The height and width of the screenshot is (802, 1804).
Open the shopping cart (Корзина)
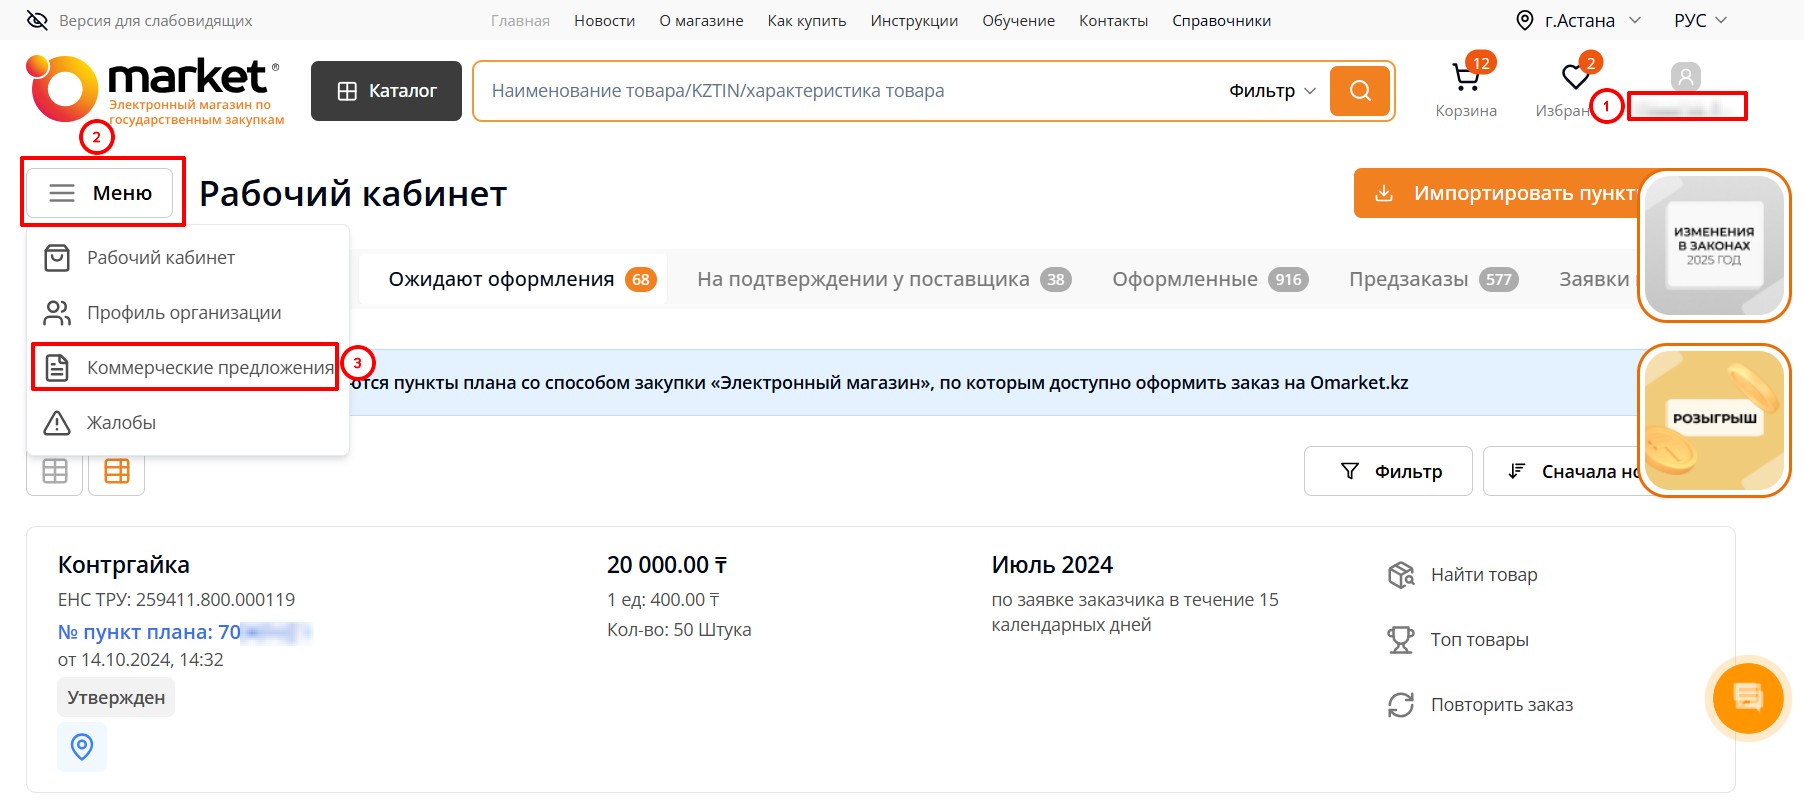[x=1465, y=79]
